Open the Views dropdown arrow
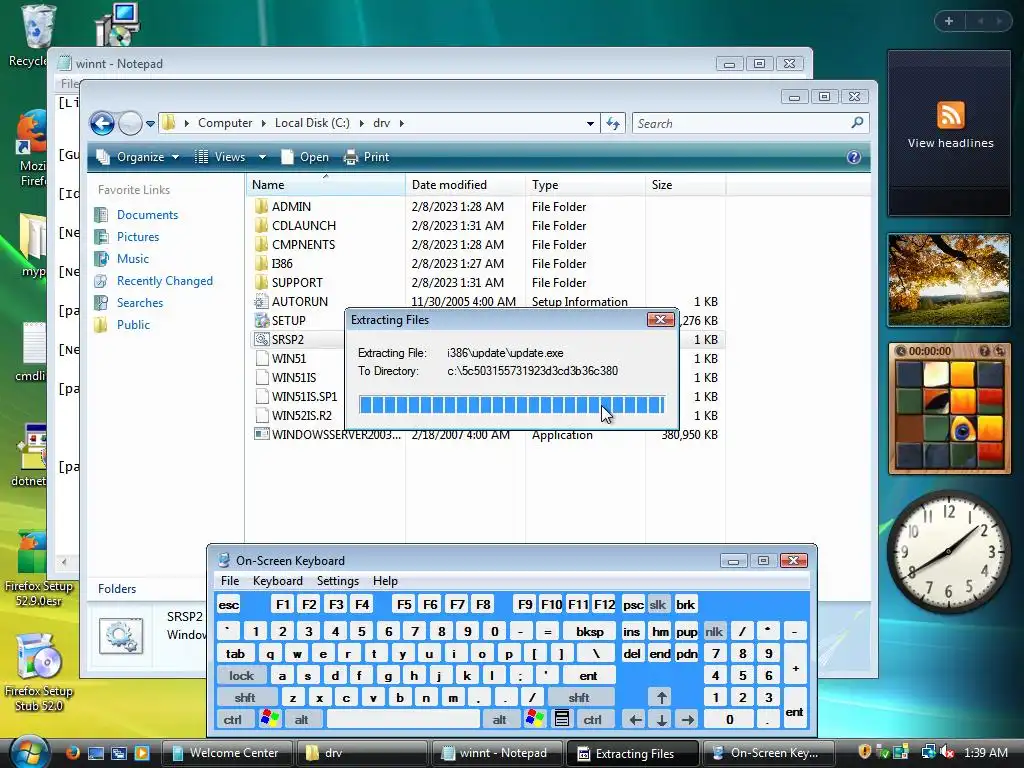This screenshot has height=768, width=1024. click(x=262, y=157)
